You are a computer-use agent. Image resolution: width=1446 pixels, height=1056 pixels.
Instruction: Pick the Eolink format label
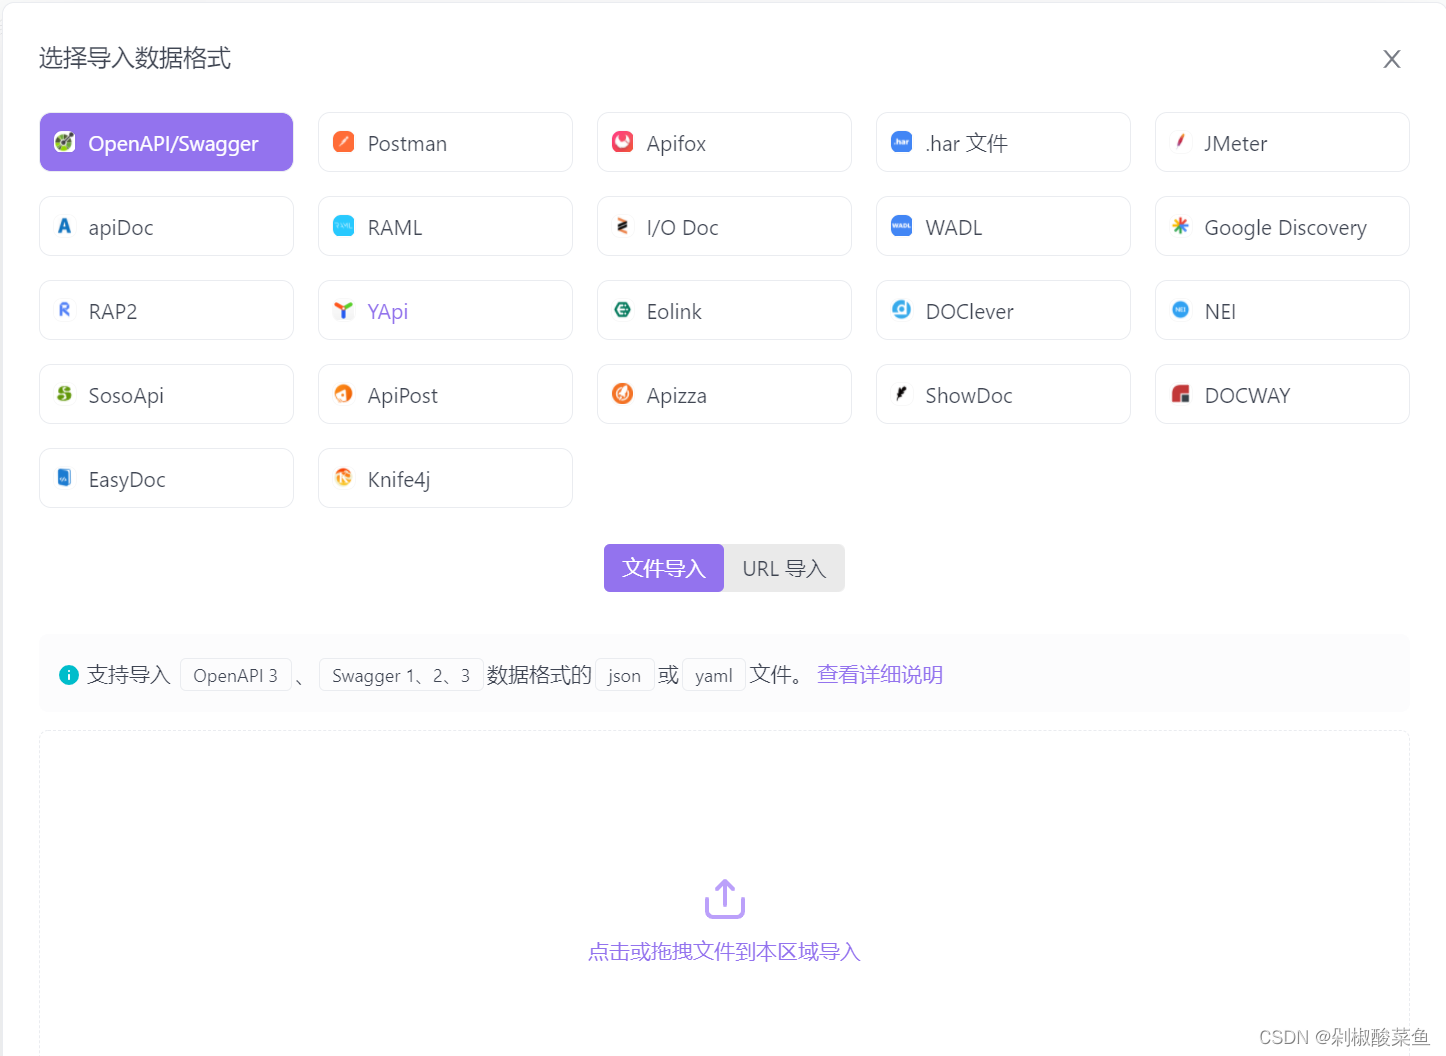[675, 311]
